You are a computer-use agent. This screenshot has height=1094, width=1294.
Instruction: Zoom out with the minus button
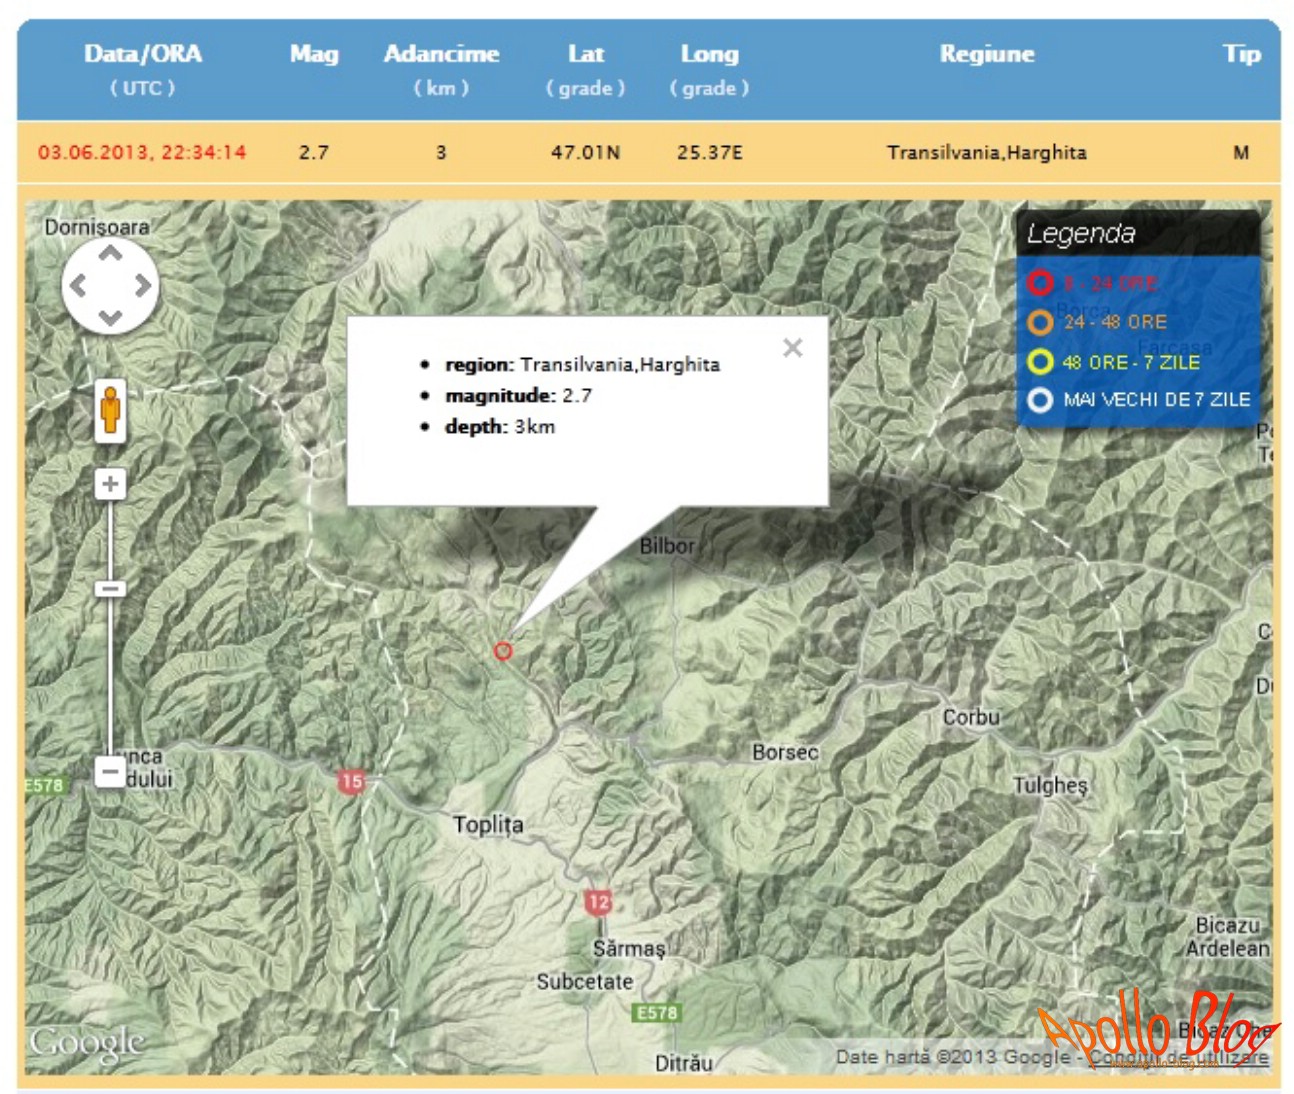coord(110,771)
